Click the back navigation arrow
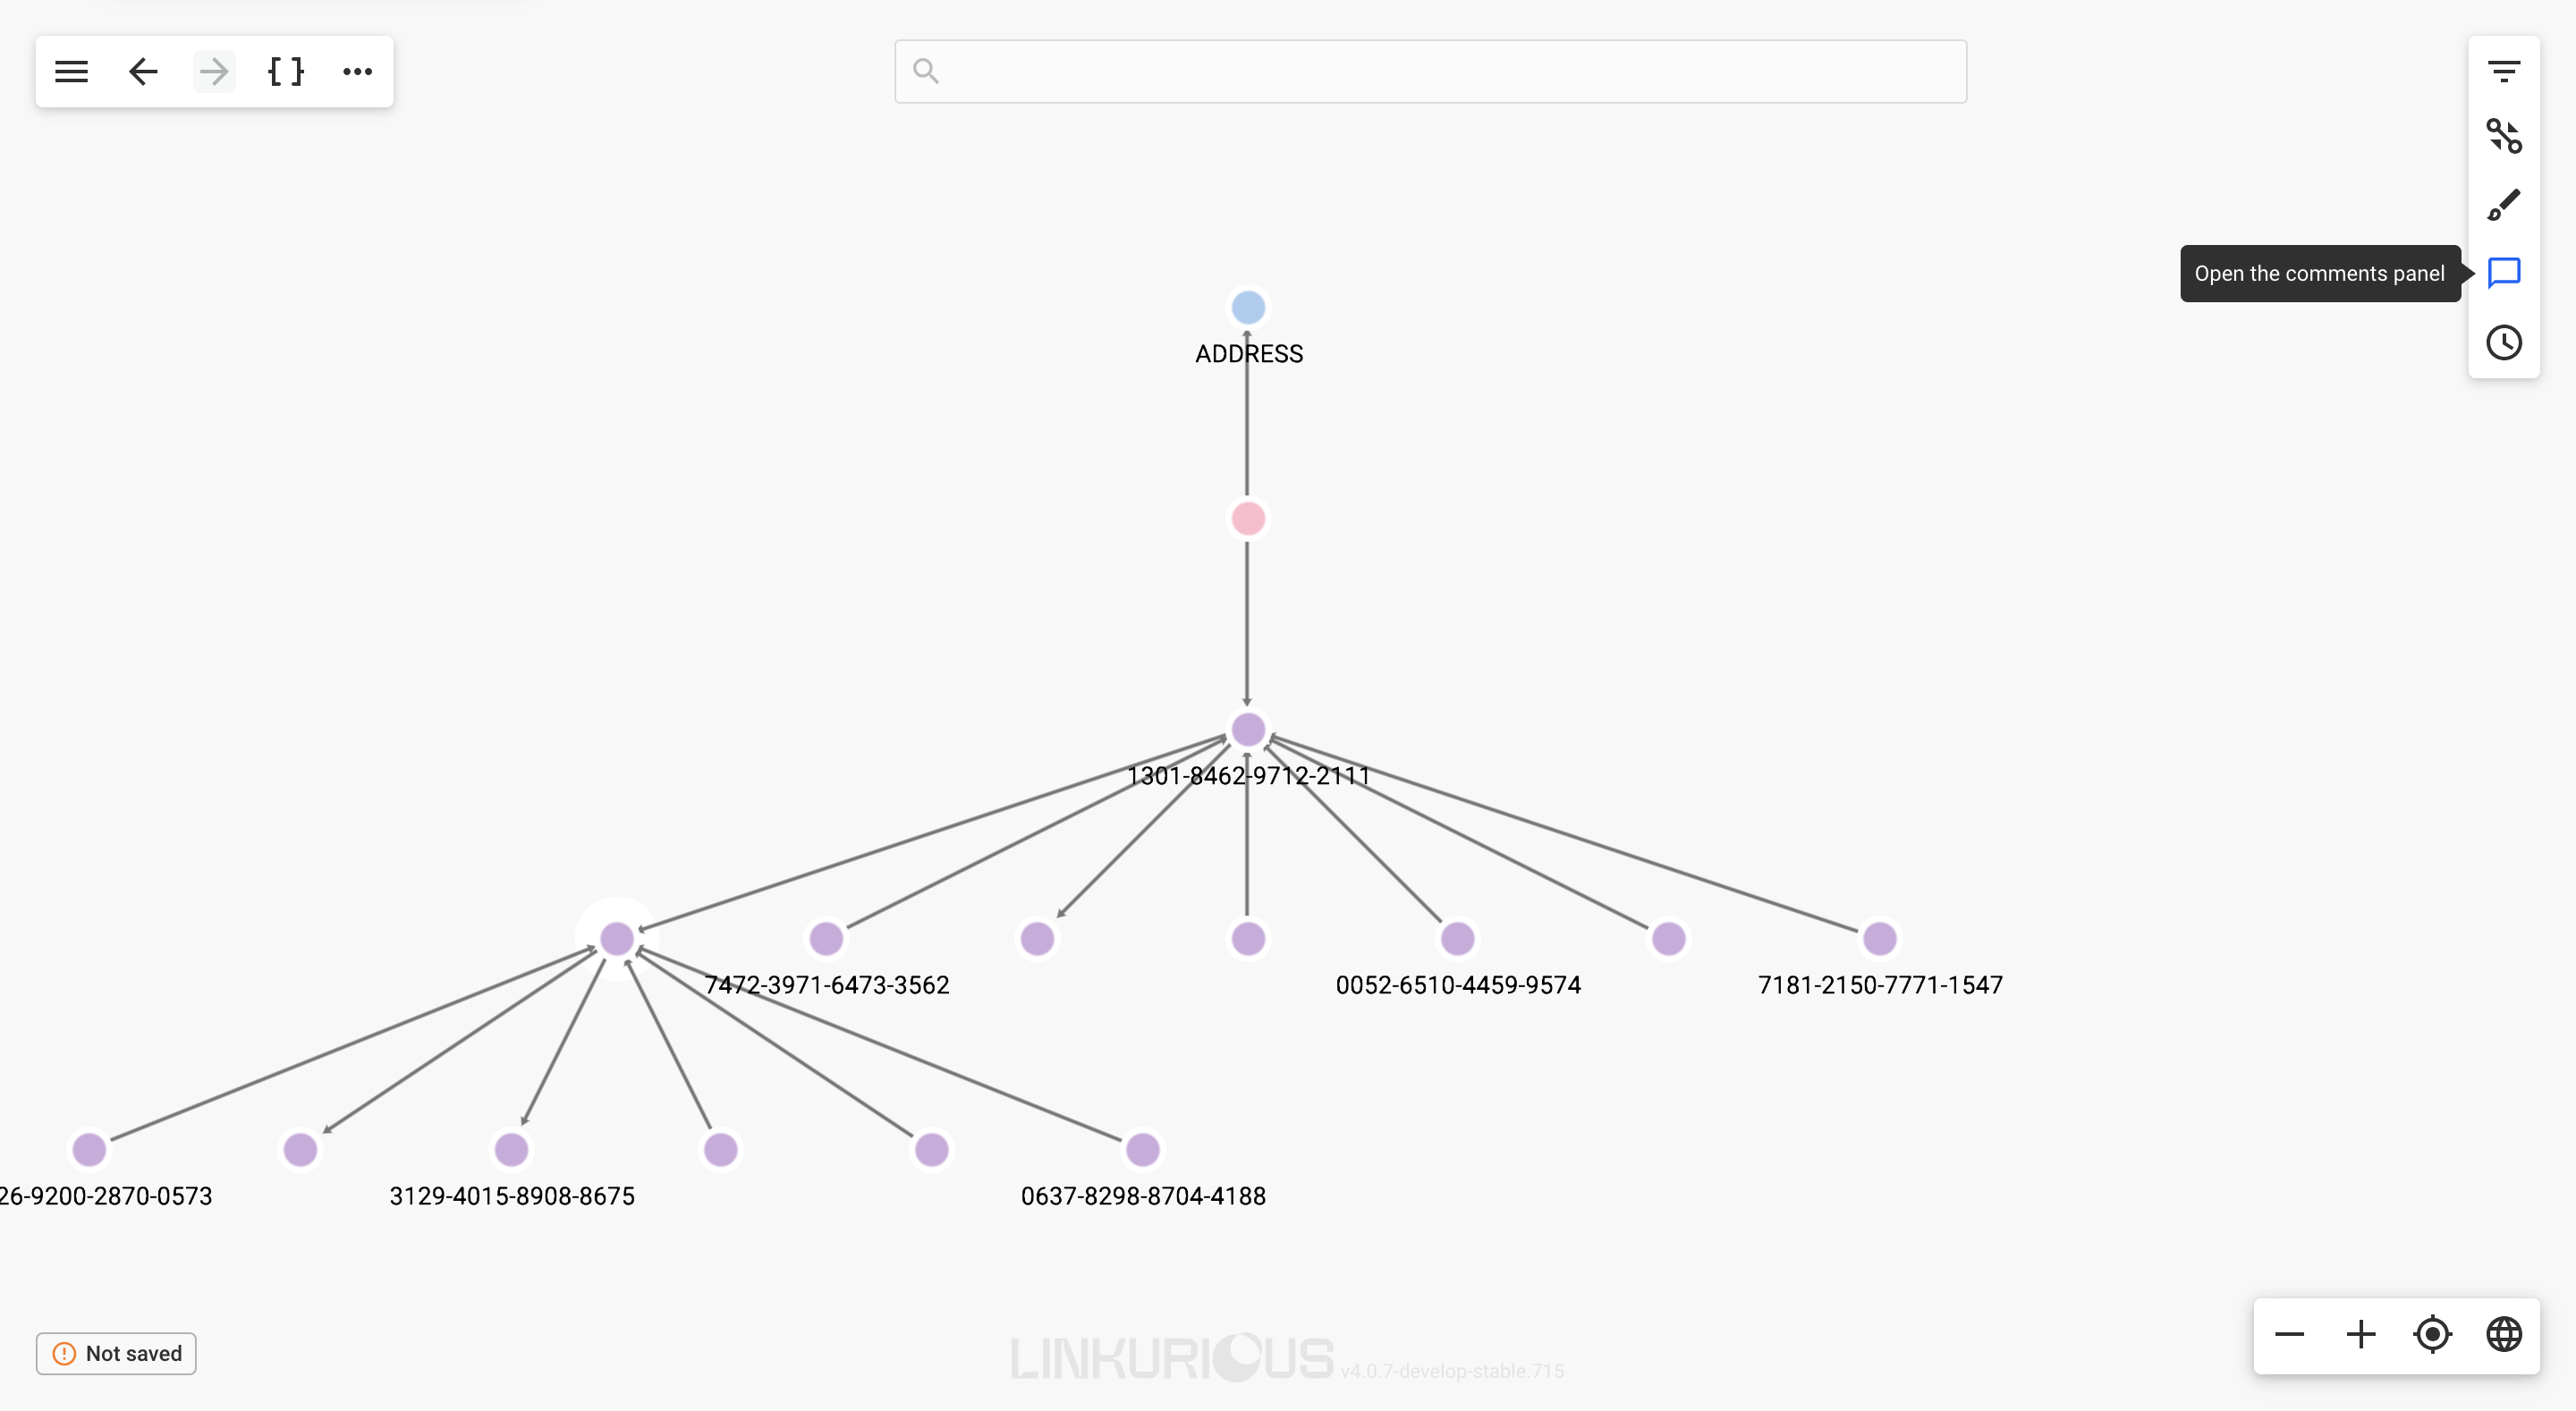 pyautogui.click(x=142, y=70)
